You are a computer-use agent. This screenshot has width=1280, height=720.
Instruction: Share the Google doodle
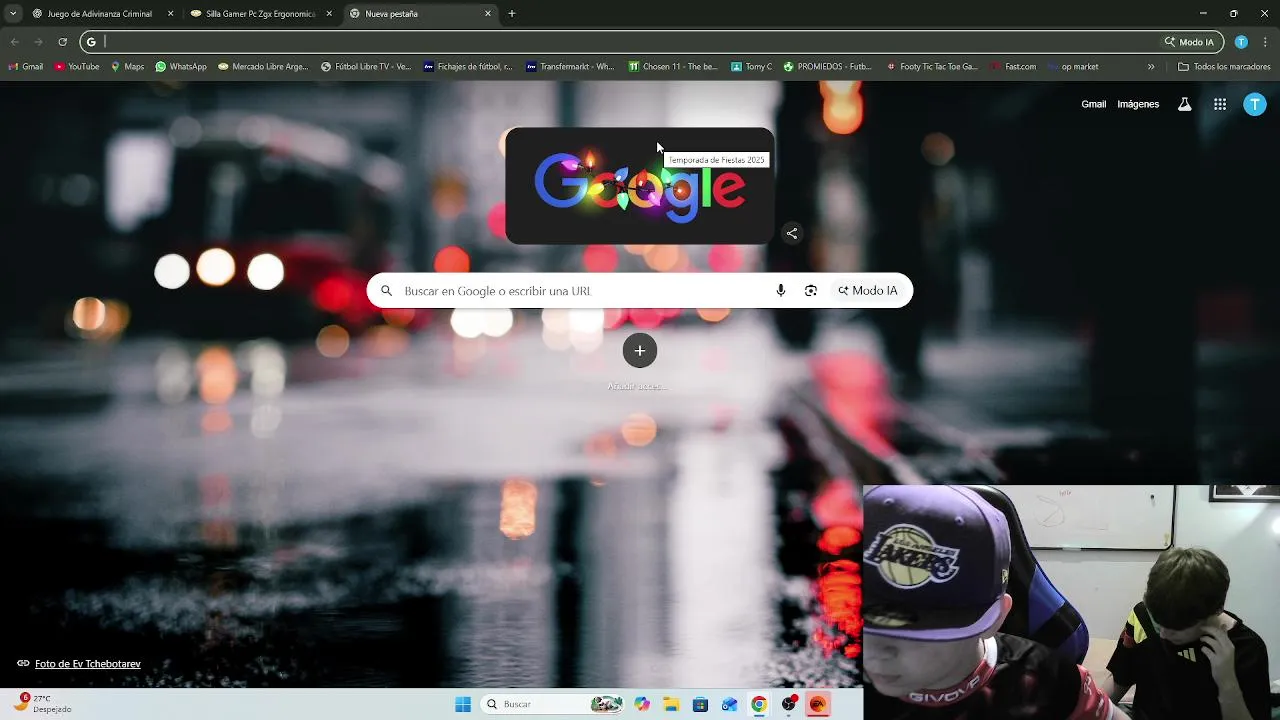tap(792, 233)
